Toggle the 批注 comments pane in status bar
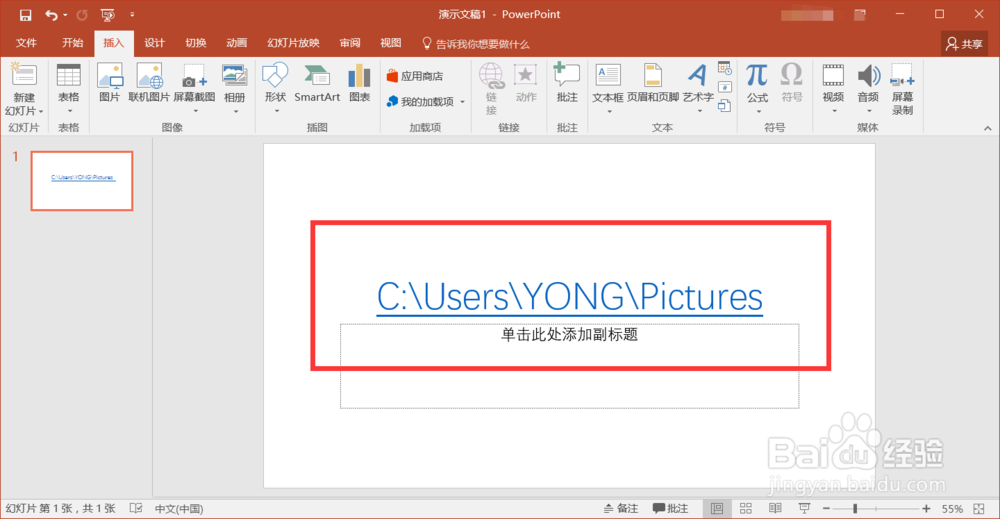1000x519 pixels. tap(670, 508)
